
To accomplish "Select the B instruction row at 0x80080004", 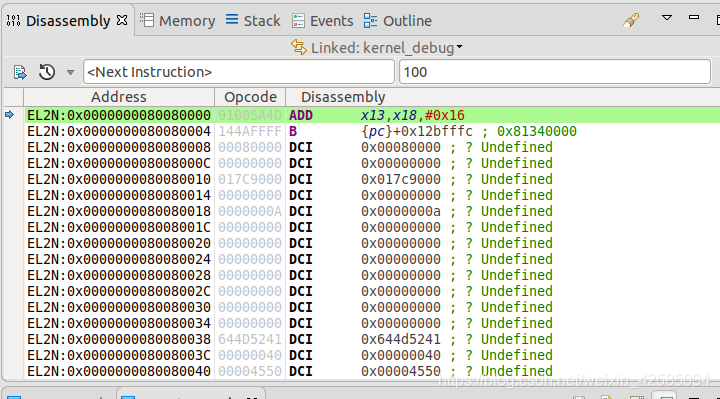I will coord(372,131).
